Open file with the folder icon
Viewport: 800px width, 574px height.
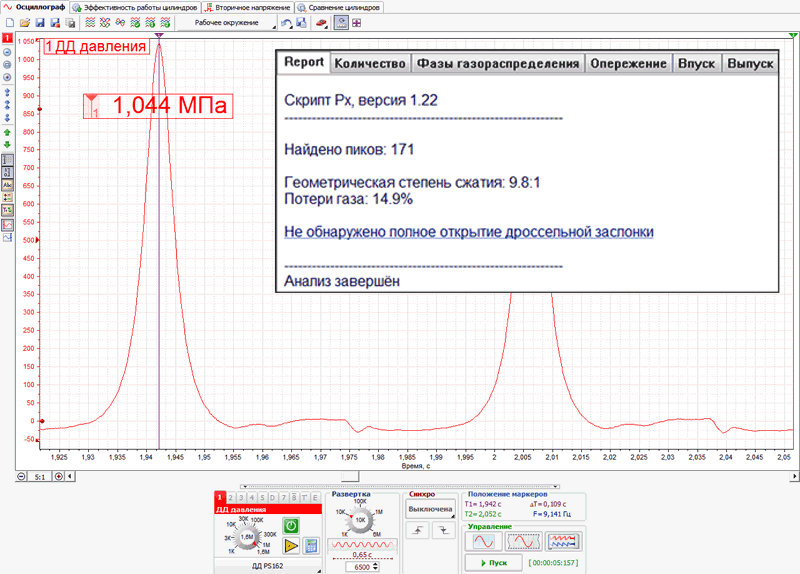tap(24, 23)
